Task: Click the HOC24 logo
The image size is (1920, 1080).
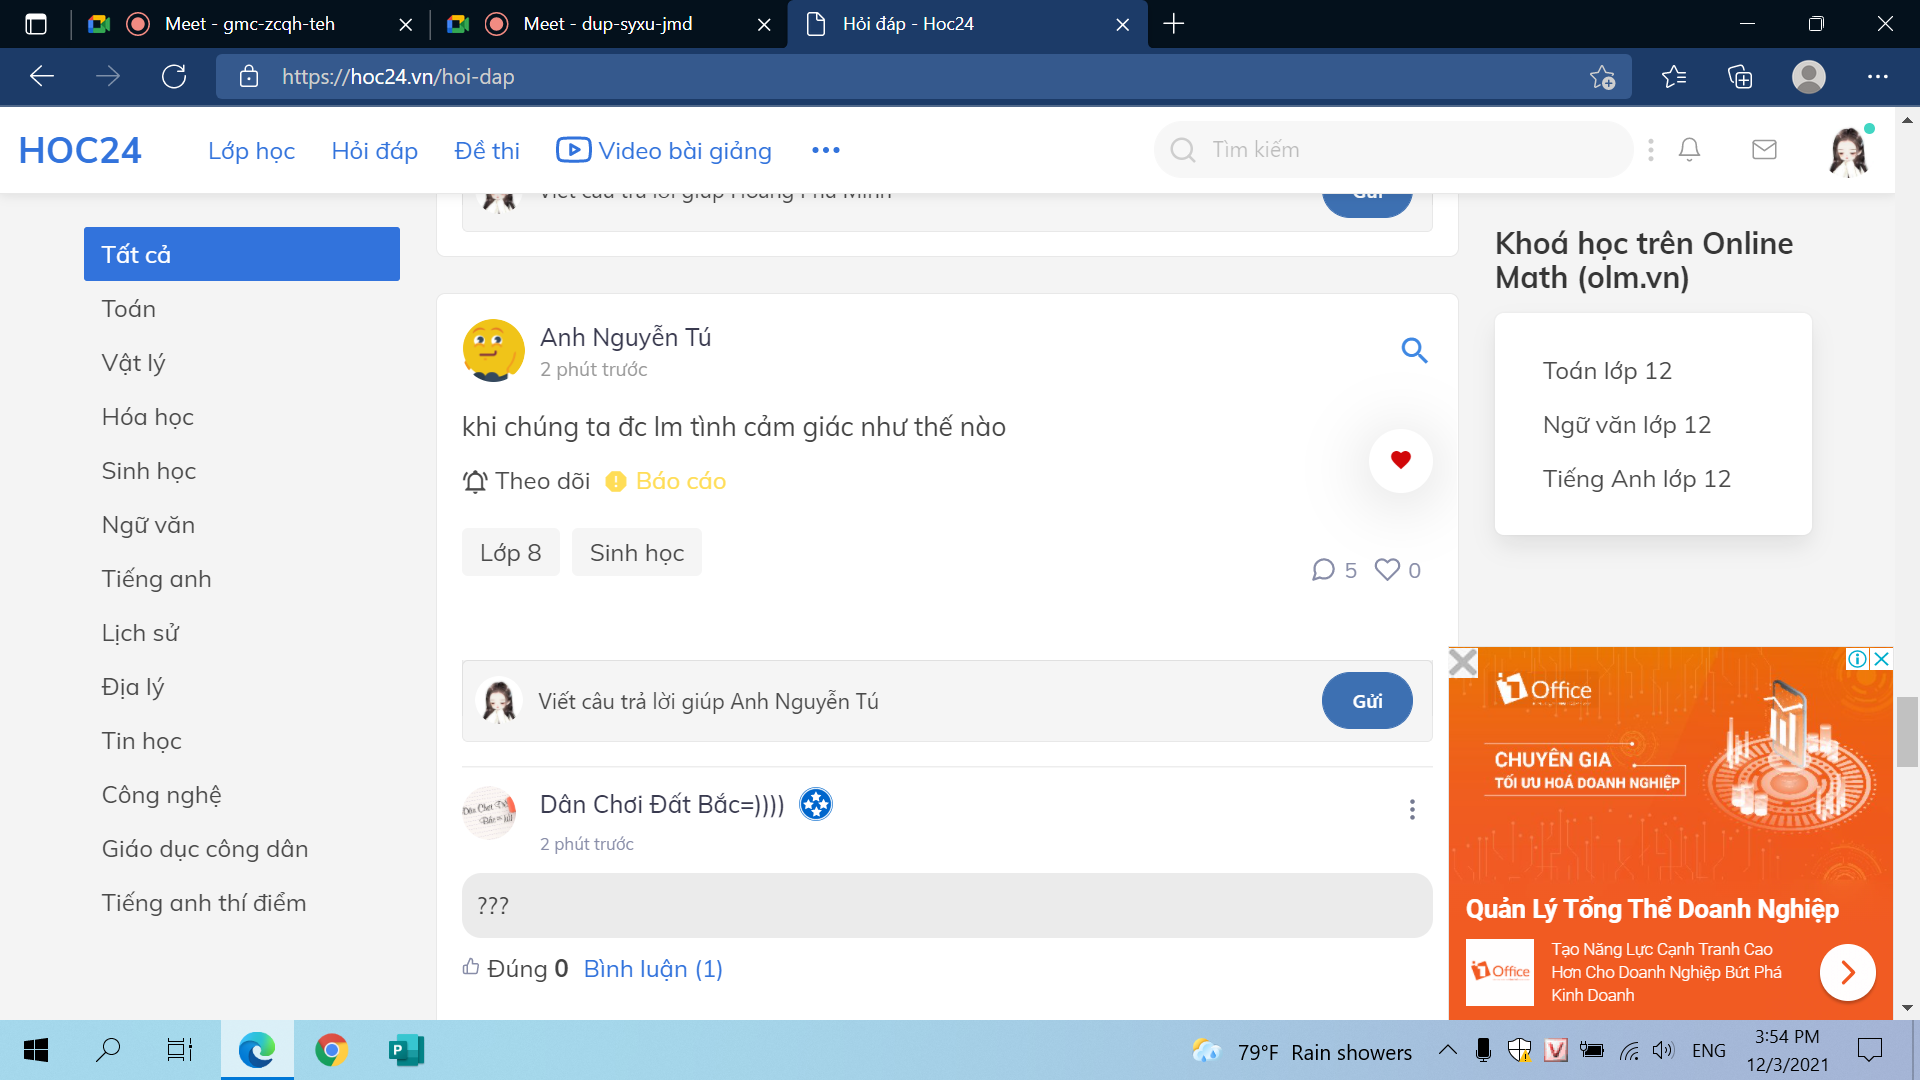Action: point(80,150)
